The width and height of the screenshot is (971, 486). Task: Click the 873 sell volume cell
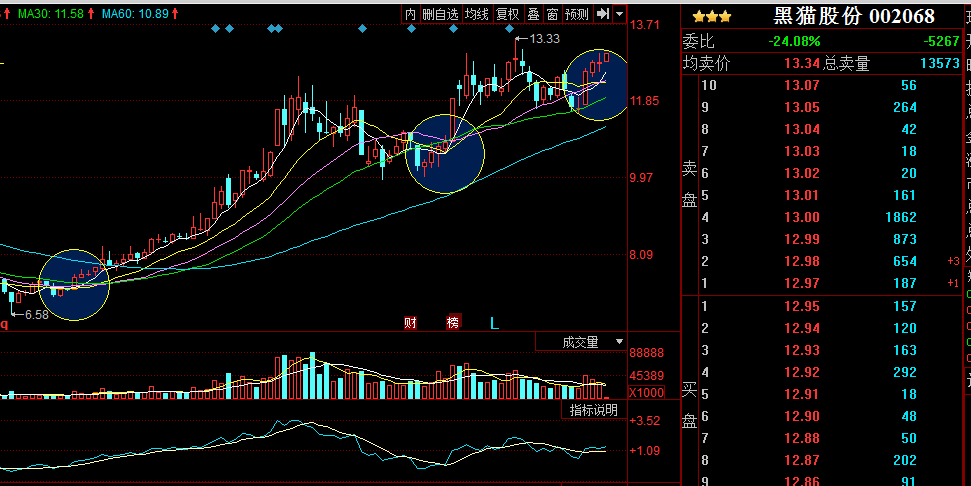905,240
